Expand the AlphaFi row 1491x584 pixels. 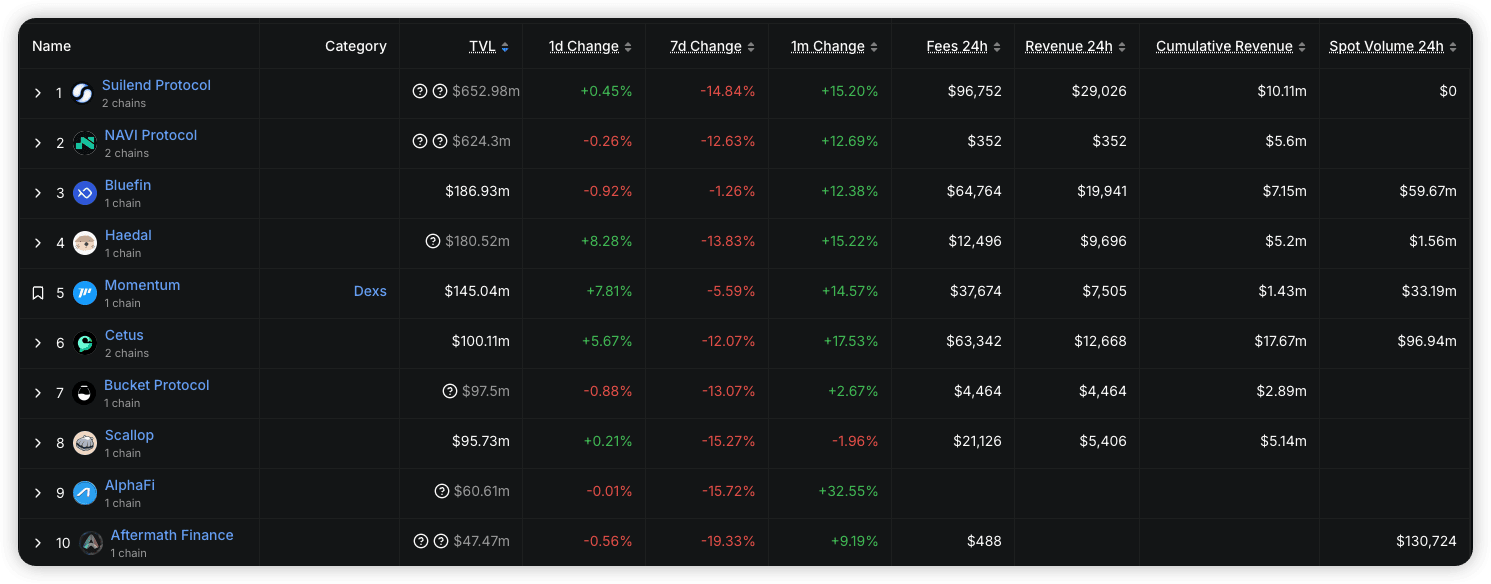(x=38, y=493)
